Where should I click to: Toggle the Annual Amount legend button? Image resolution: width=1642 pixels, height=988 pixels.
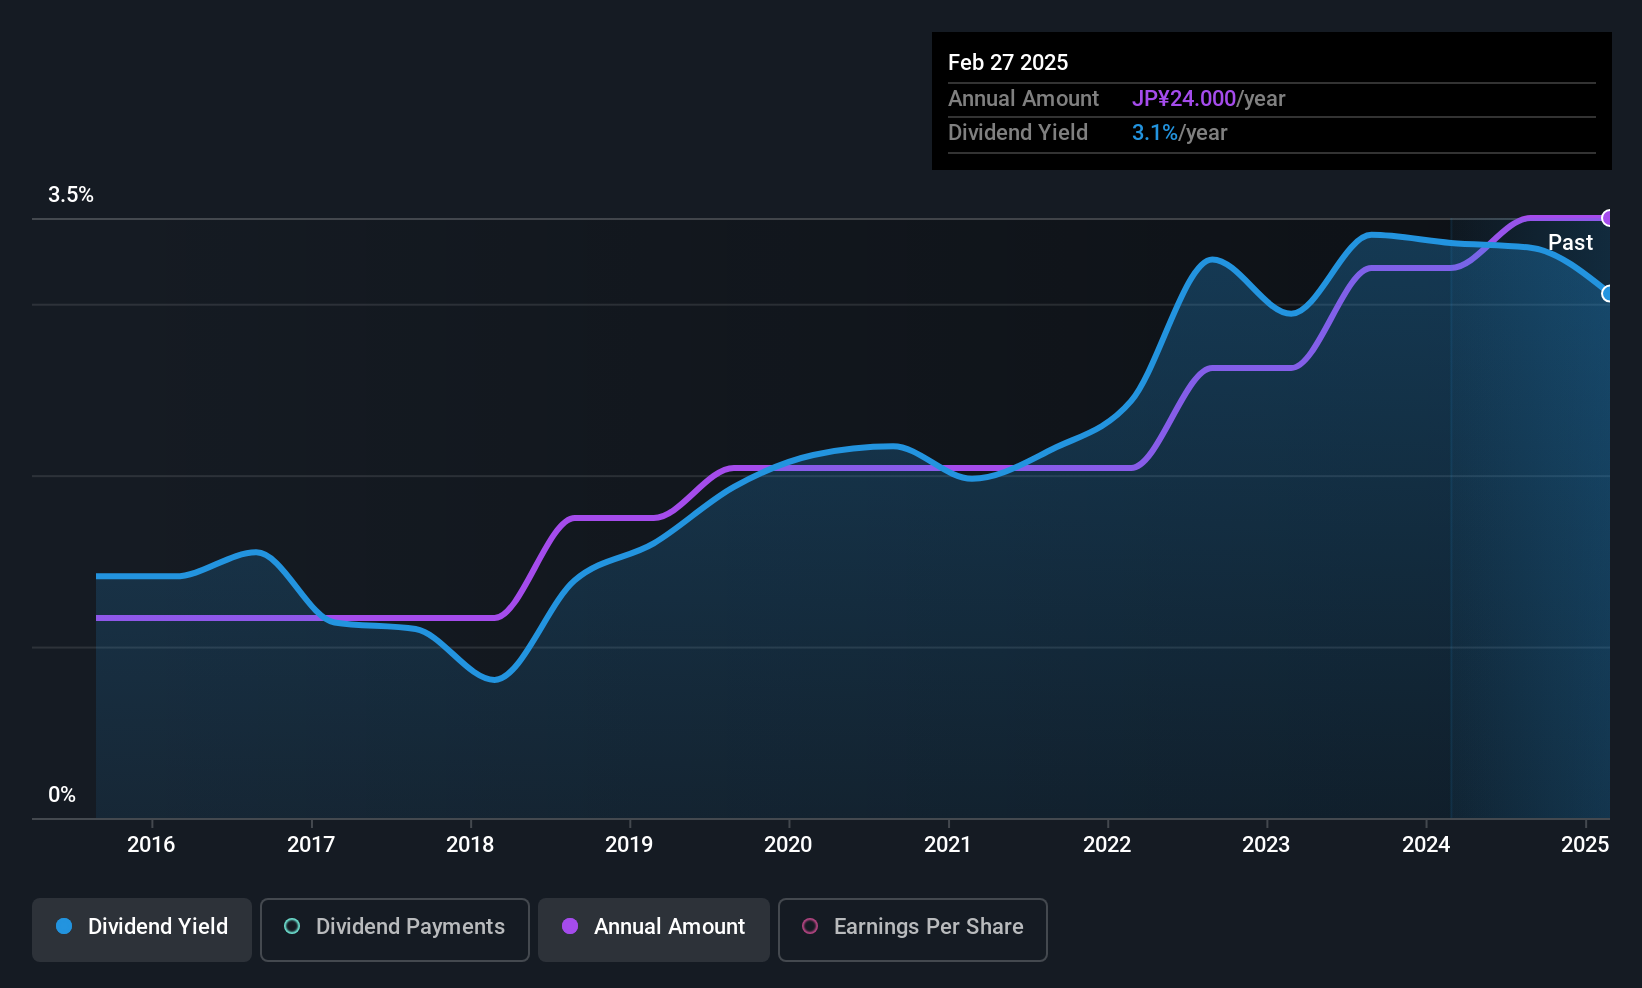[654, 929]
